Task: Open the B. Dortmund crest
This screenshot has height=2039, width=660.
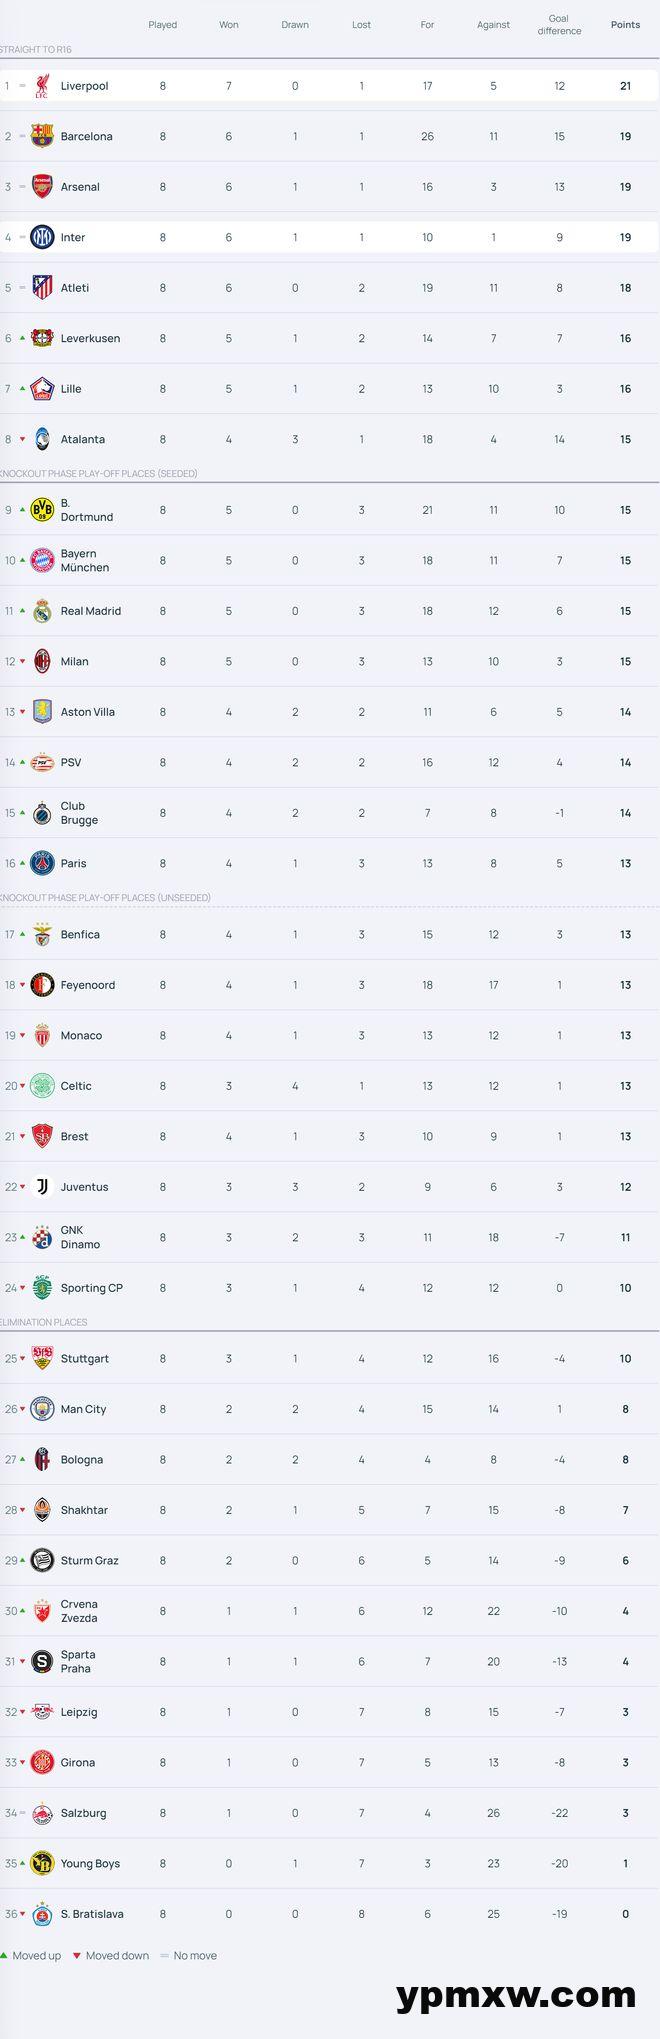Action: coord(42,510)
